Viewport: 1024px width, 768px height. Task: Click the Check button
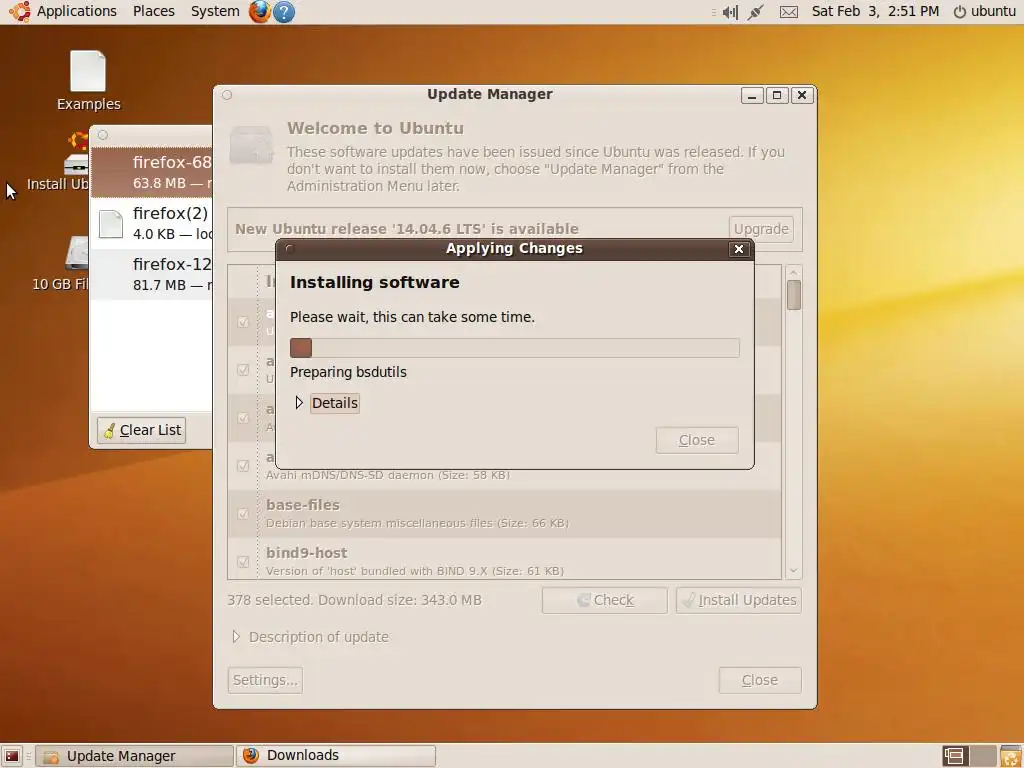click(x=605, y=600)
